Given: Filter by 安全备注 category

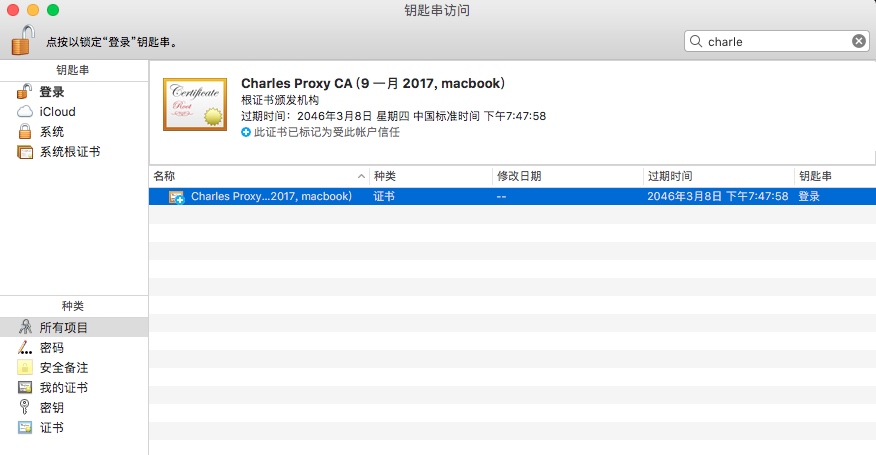Looking at the screenshot, I should [x=63, y=368].
